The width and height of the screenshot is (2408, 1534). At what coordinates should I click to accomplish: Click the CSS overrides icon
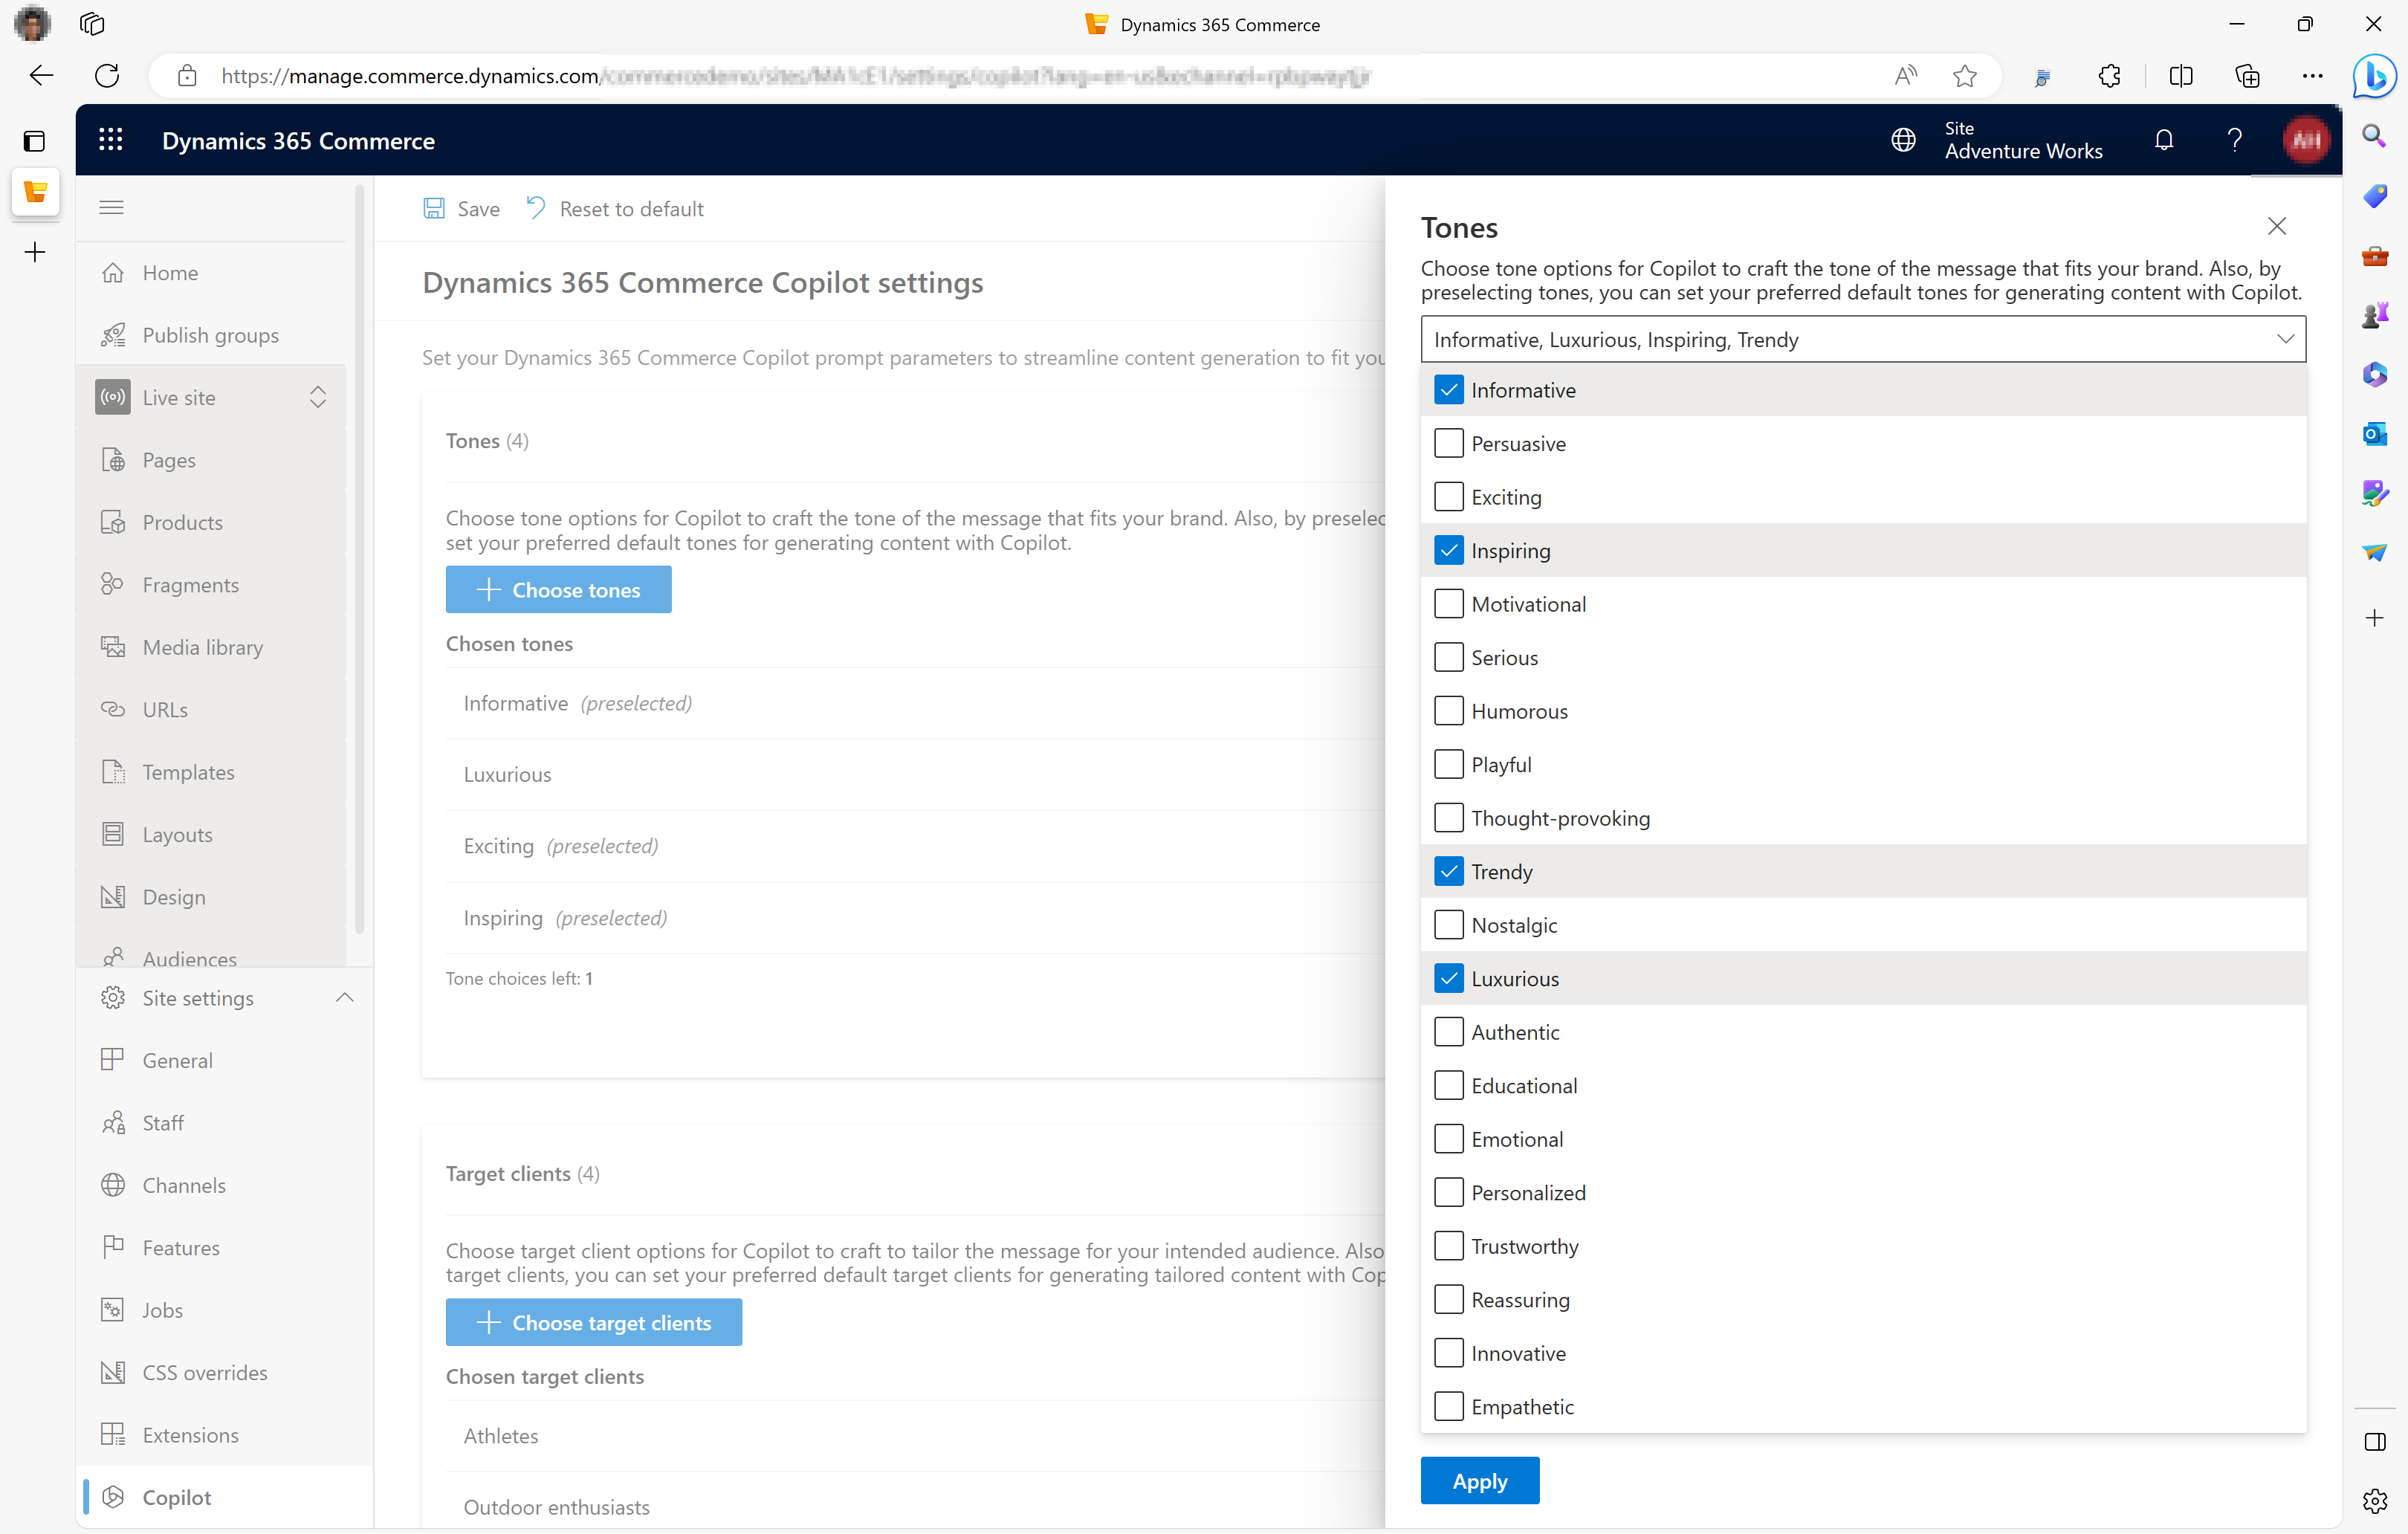112,1373
